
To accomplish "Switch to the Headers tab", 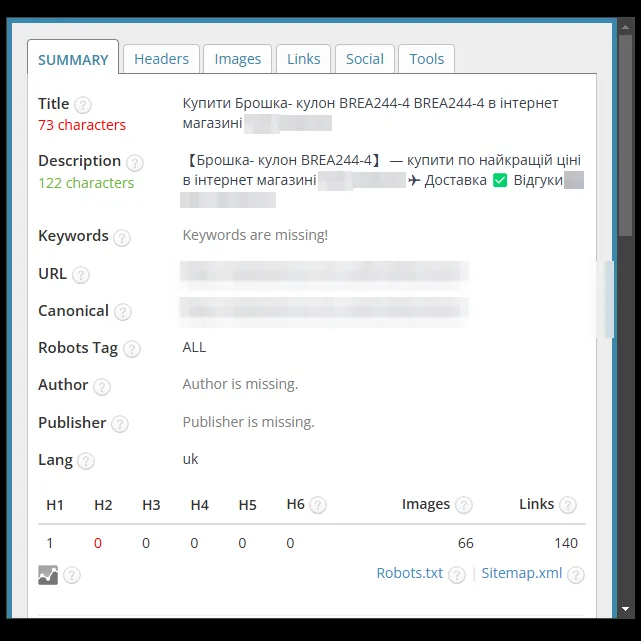I will click(x=161, y=59).
